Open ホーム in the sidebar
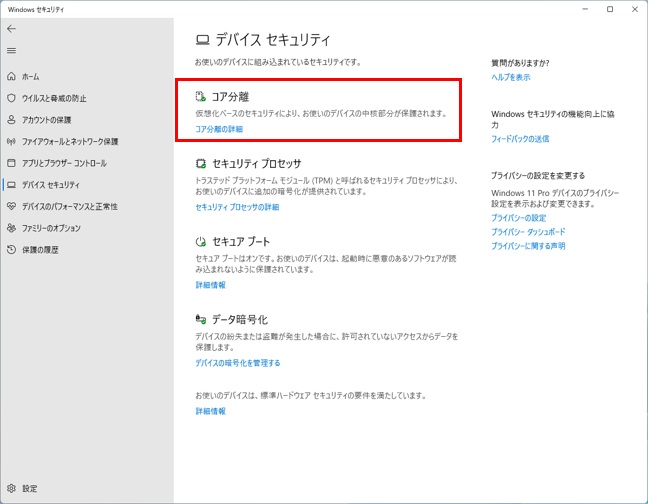 [31, 77]
